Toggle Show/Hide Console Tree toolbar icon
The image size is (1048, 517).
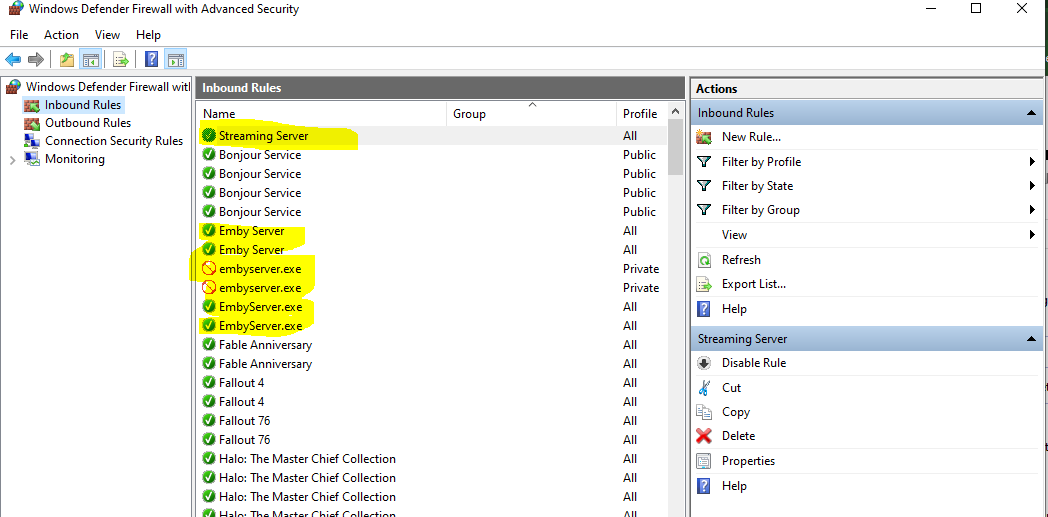click(90, 59)
